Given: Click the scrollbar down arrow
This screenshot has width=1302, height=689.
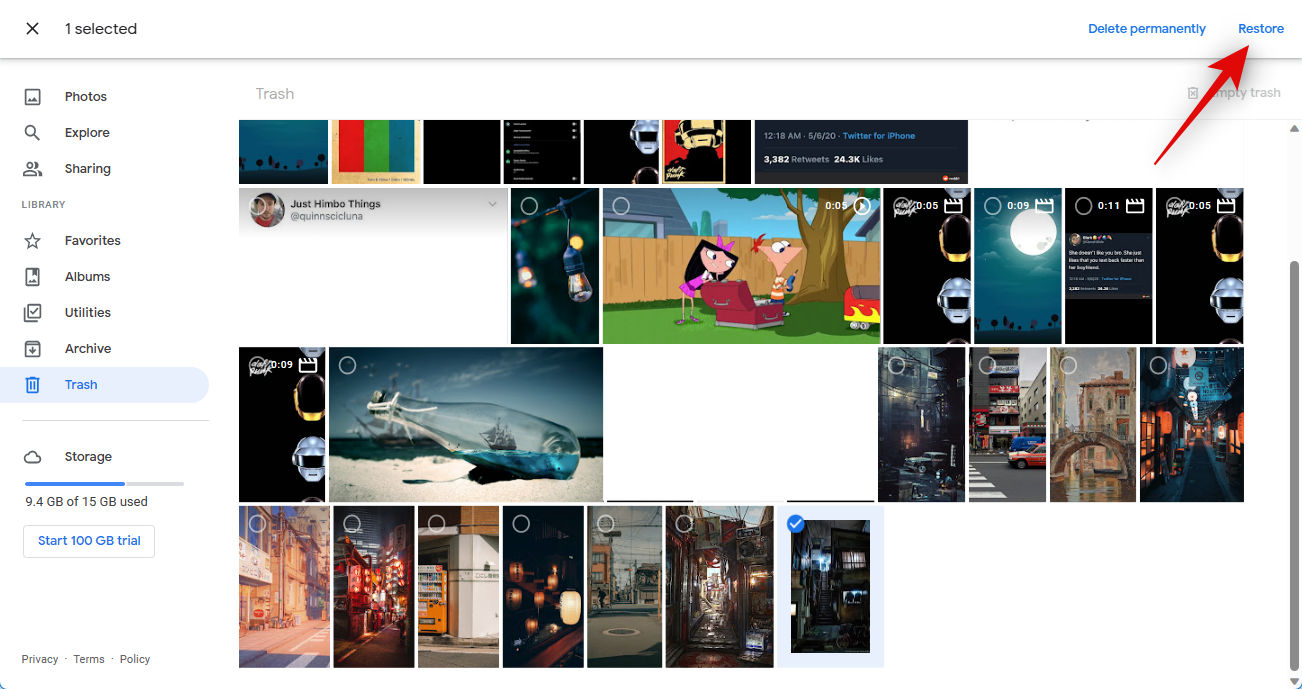Looking at the screenshot, I should [1296, 682].
